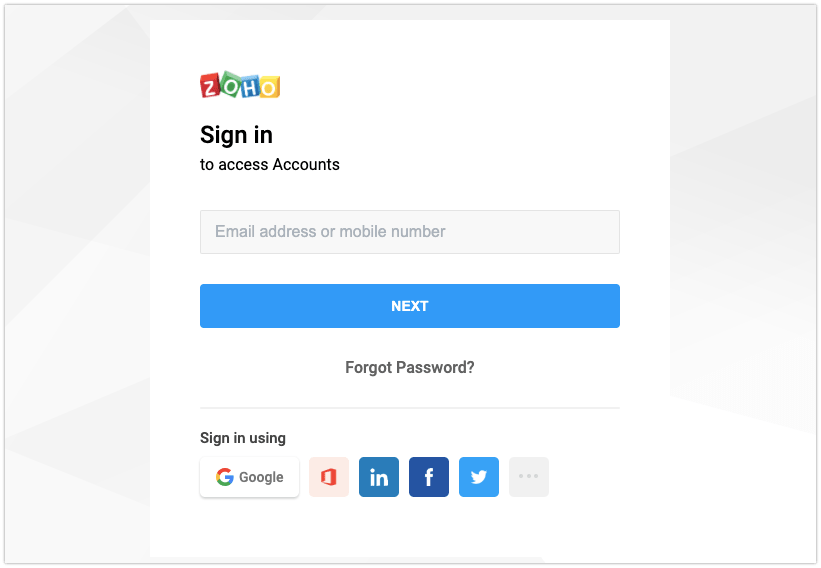Click the yellow O block in the Zoho logo
This screenshot has width=821, height=568.
pos(269,87)
